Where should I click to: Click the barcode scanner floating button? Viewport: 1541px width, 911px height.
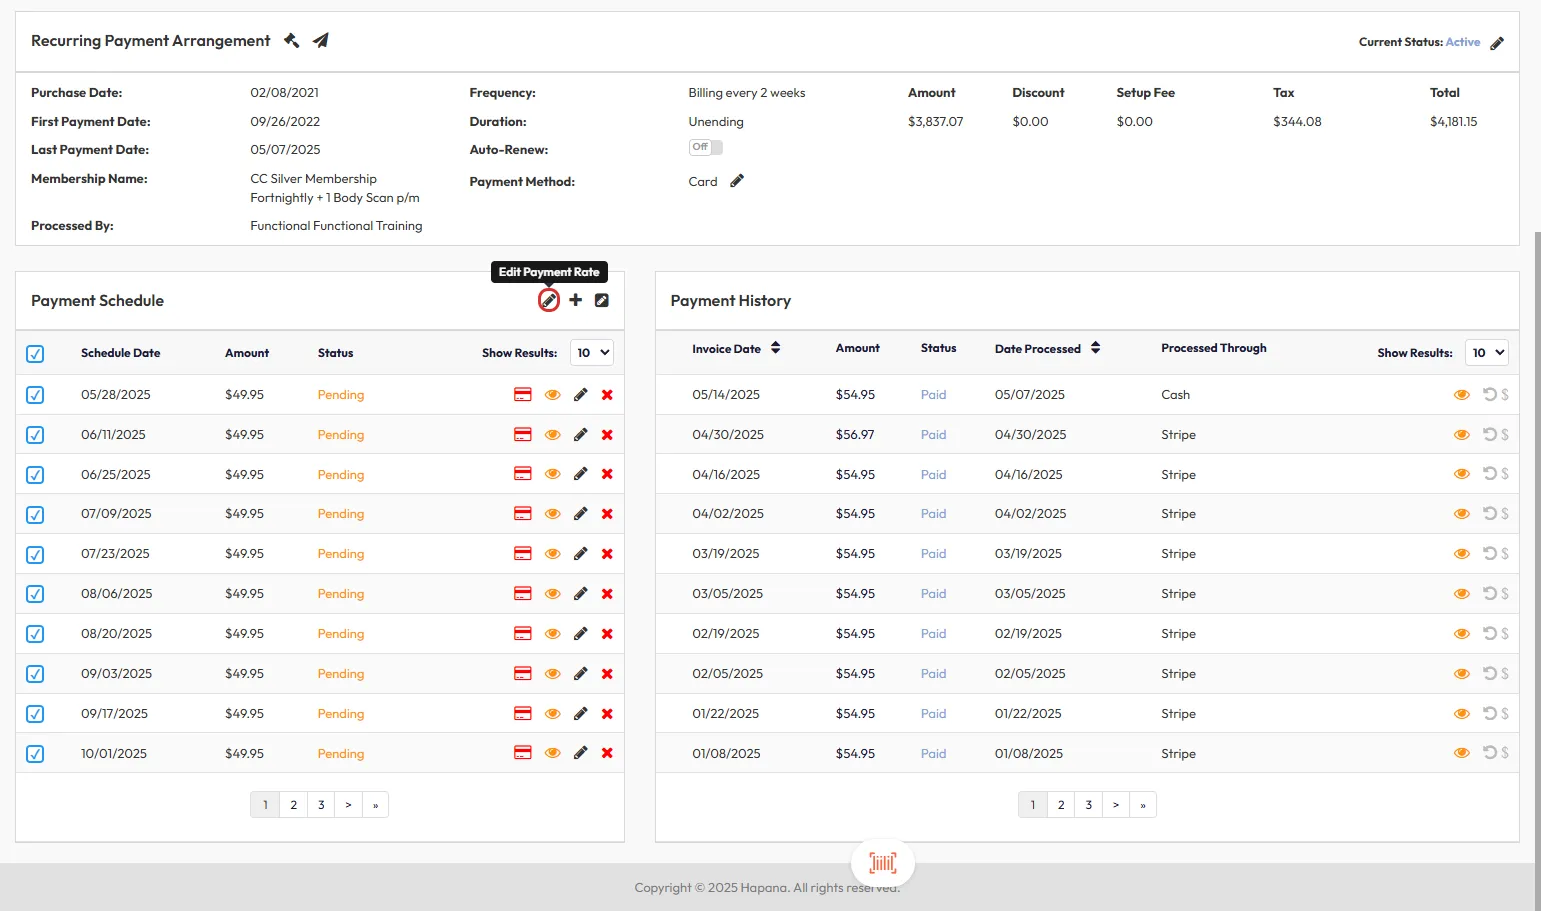882,862
